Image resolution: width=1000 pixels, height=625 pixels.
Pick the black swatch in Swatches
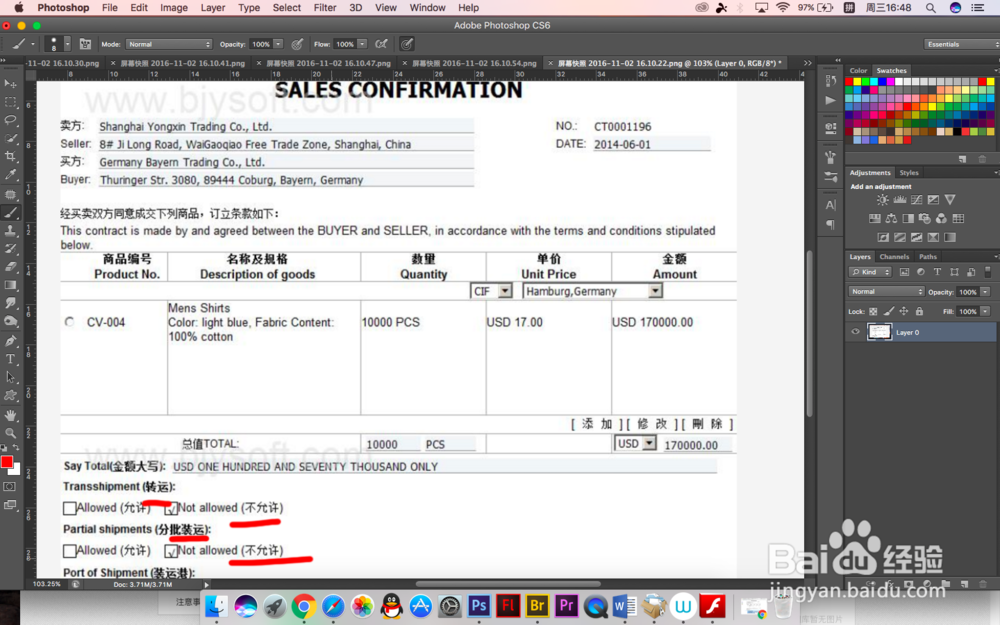[x=957, y=131]
